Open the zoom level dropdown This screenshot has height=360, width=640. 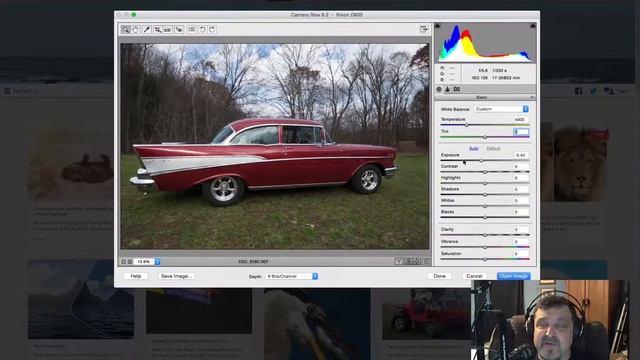(x=147, y=262)
